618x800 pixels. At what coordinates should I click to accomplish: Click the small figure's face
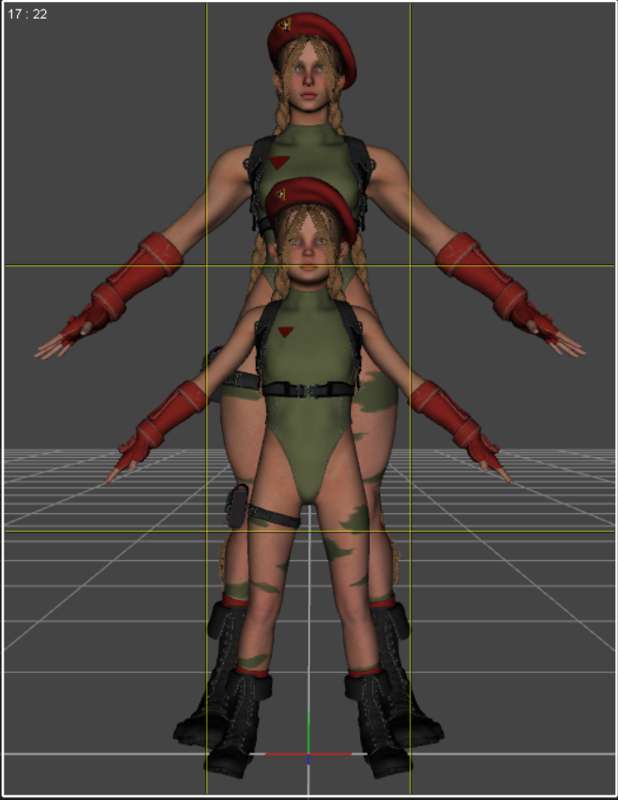coord(308,250)
